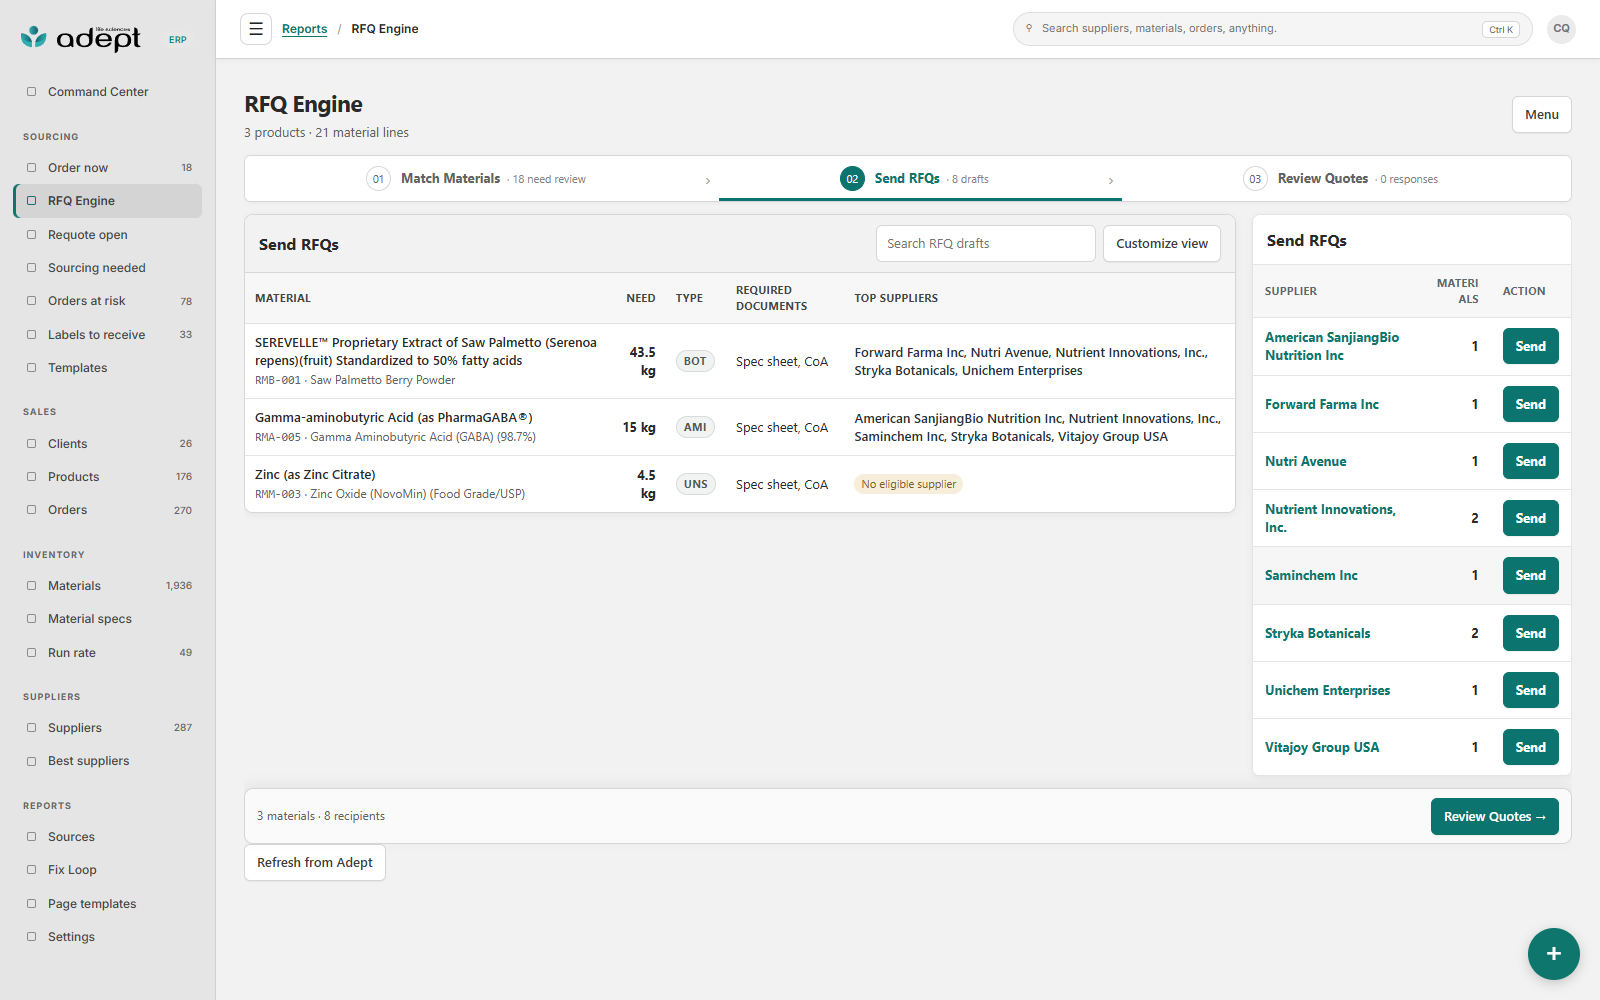Image resolution: width=1600 pixels, height=1000 pixels.
Task: Send RFQ to Stryka Botanicals
Action: coord(1530,634)
